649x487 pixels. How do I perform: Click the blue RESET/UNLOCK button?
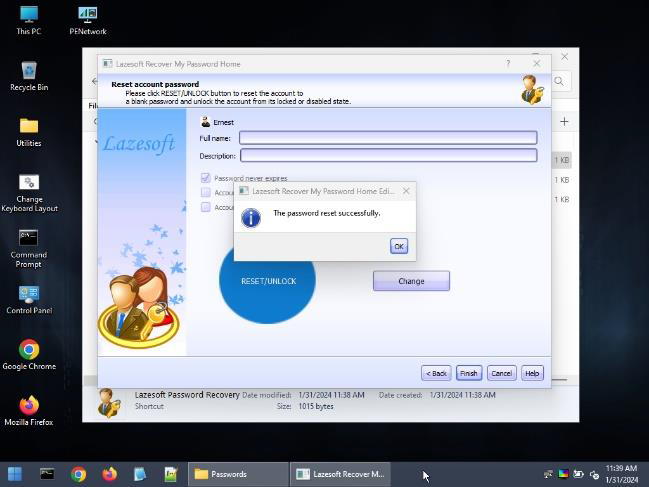pyautogui.click(x=267, y=281)
